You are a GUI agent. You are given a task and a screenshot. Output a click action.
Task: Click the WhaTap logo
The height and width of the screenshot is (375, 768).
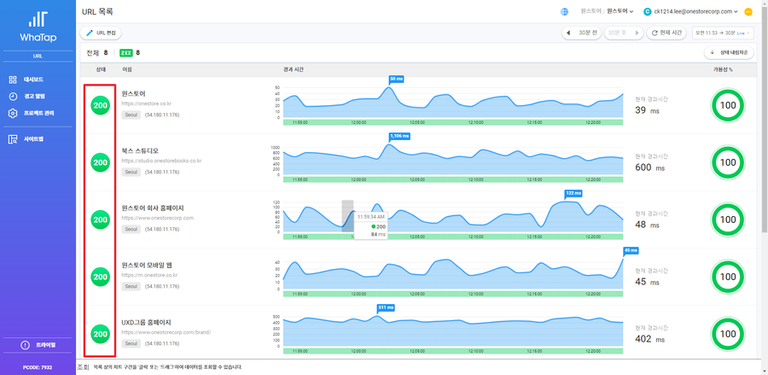coord(38,27)
